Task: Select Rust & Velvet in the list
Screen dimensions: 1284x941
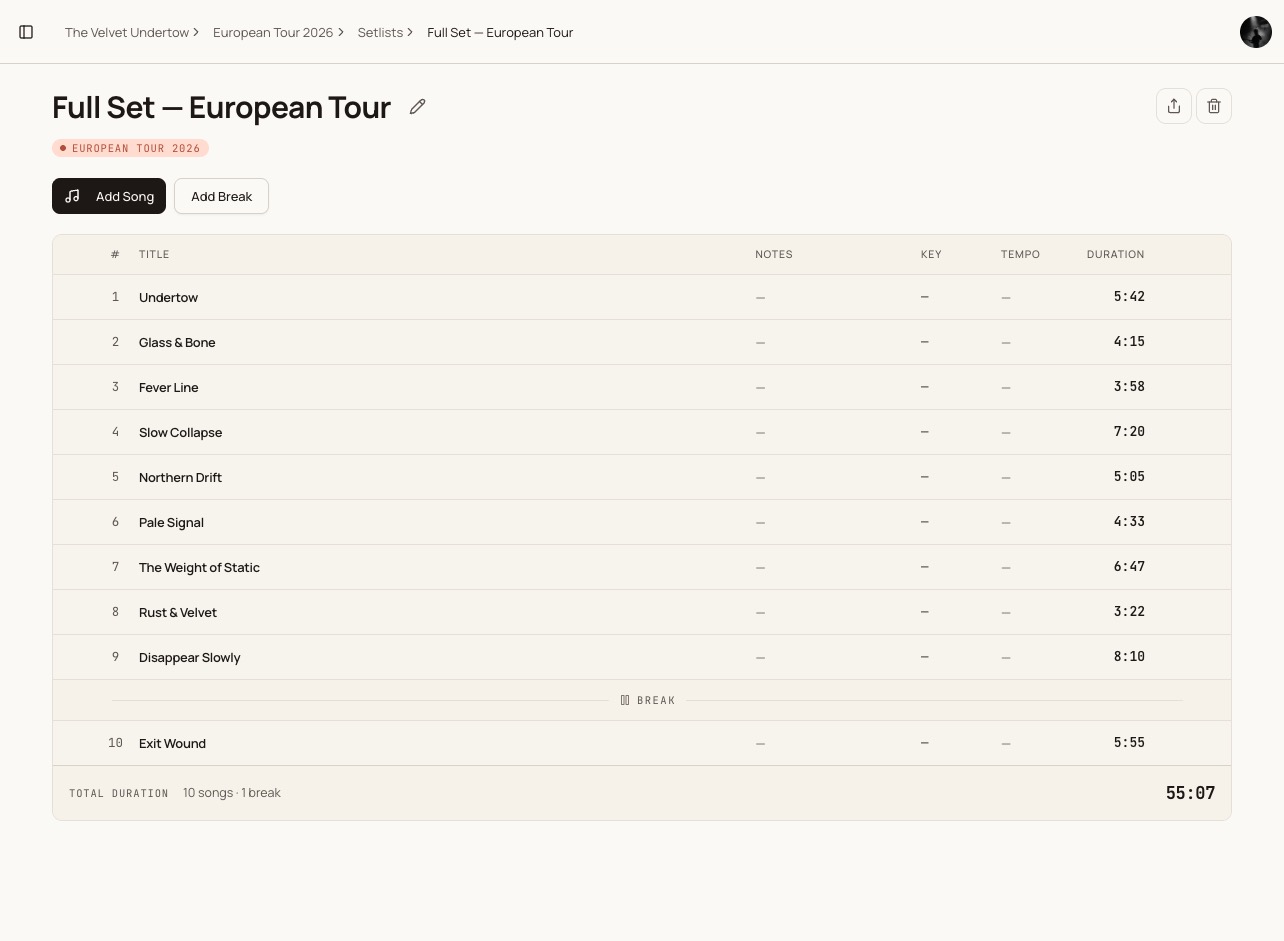Action: (178, 612)
